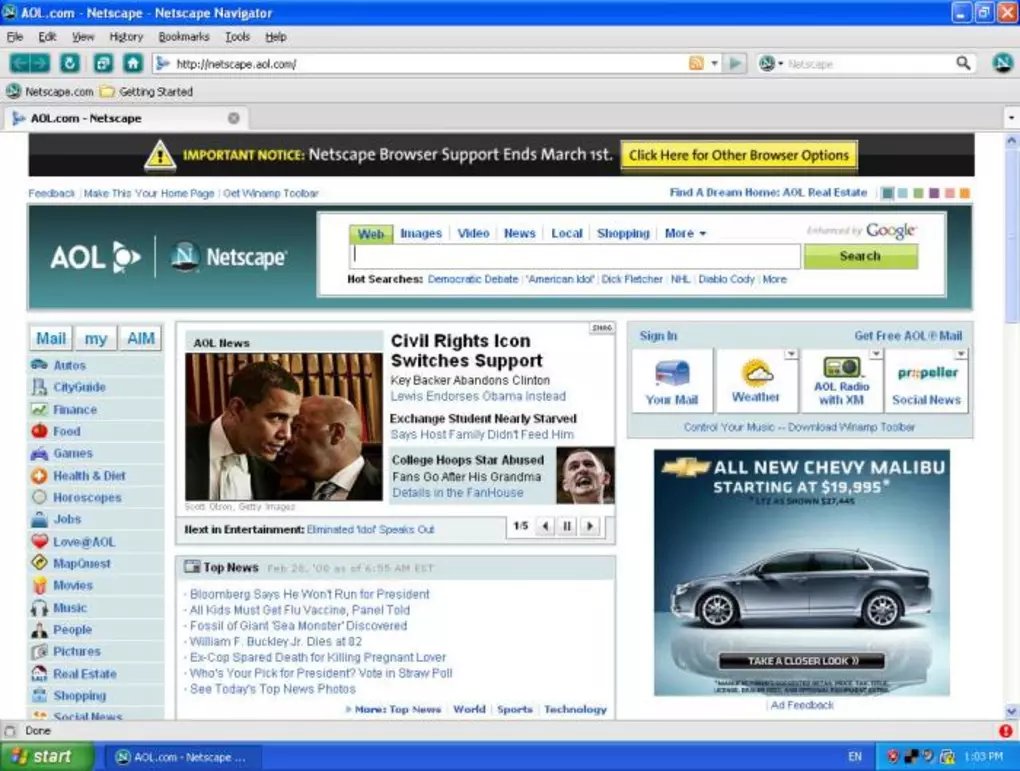Viewport: 1020px width, 771px height.
Task: Click the RSS feed icon in address bar
Action: tap(697, 62)
